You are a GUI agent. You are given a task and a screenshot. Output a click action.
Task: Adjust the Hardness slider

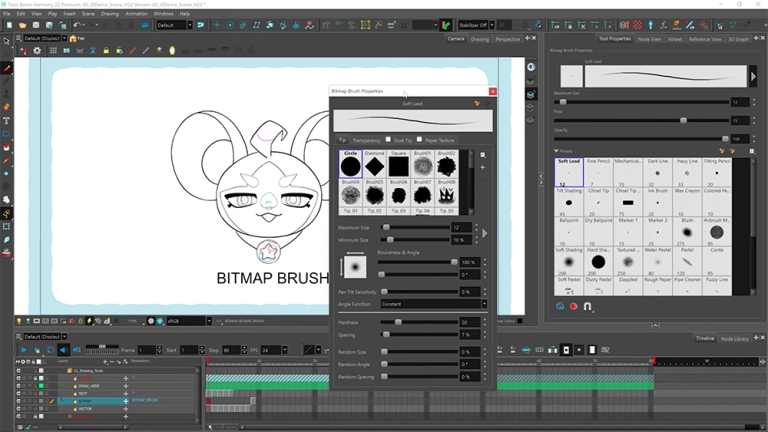click(x=398, y=322)
